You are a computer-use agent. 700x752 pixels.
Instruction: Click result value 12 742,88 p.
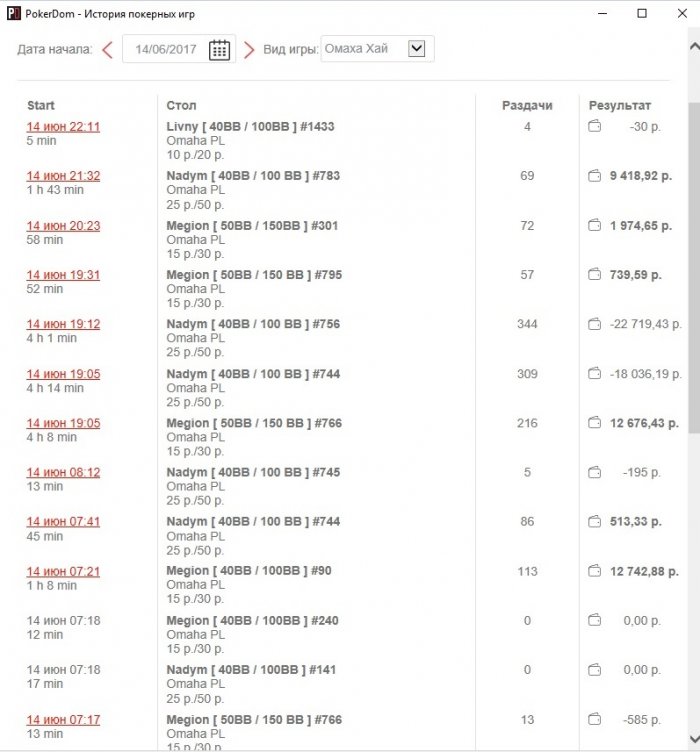[x=644, y=571]
